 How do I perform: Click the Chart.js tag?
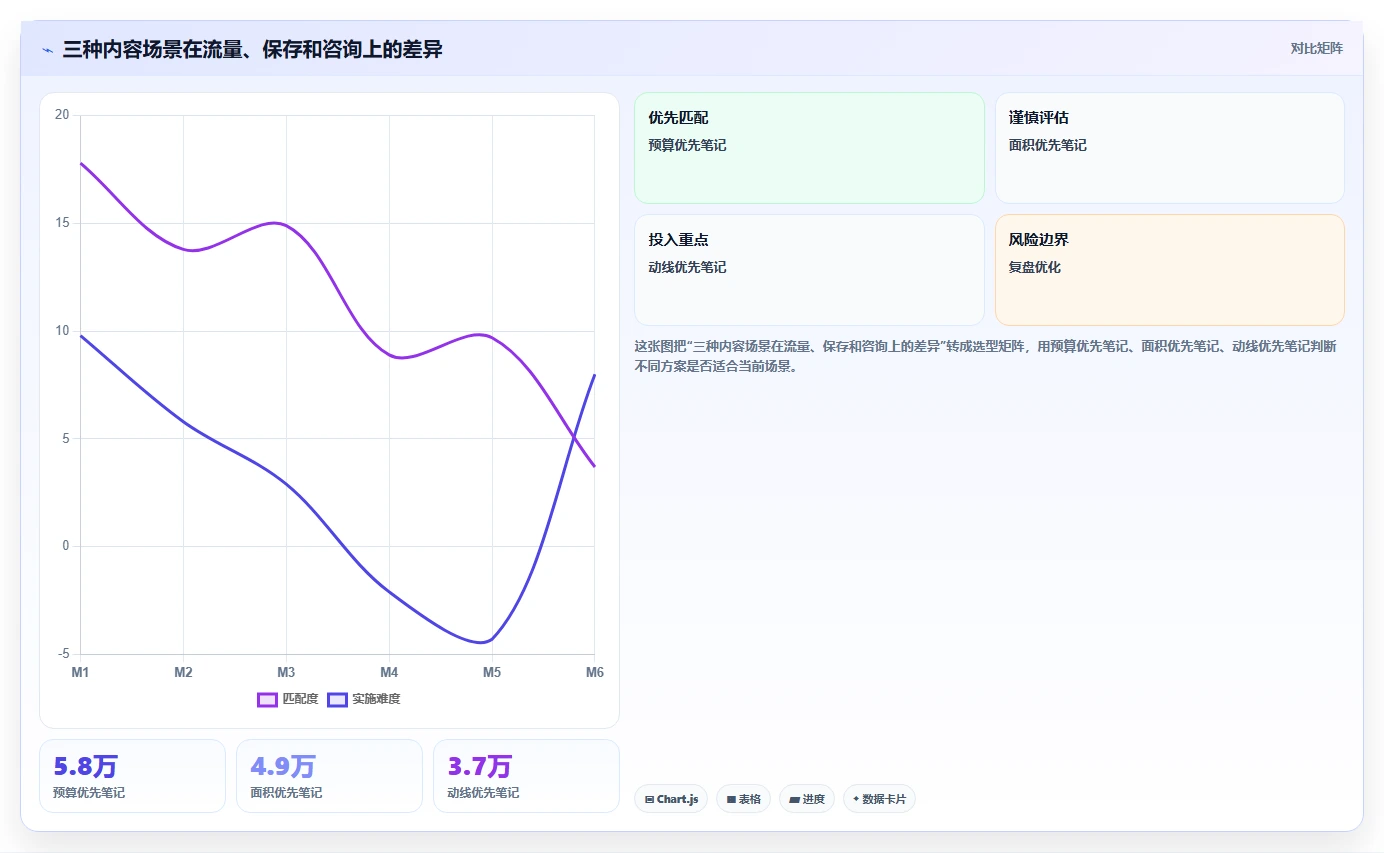click(671, 799)
